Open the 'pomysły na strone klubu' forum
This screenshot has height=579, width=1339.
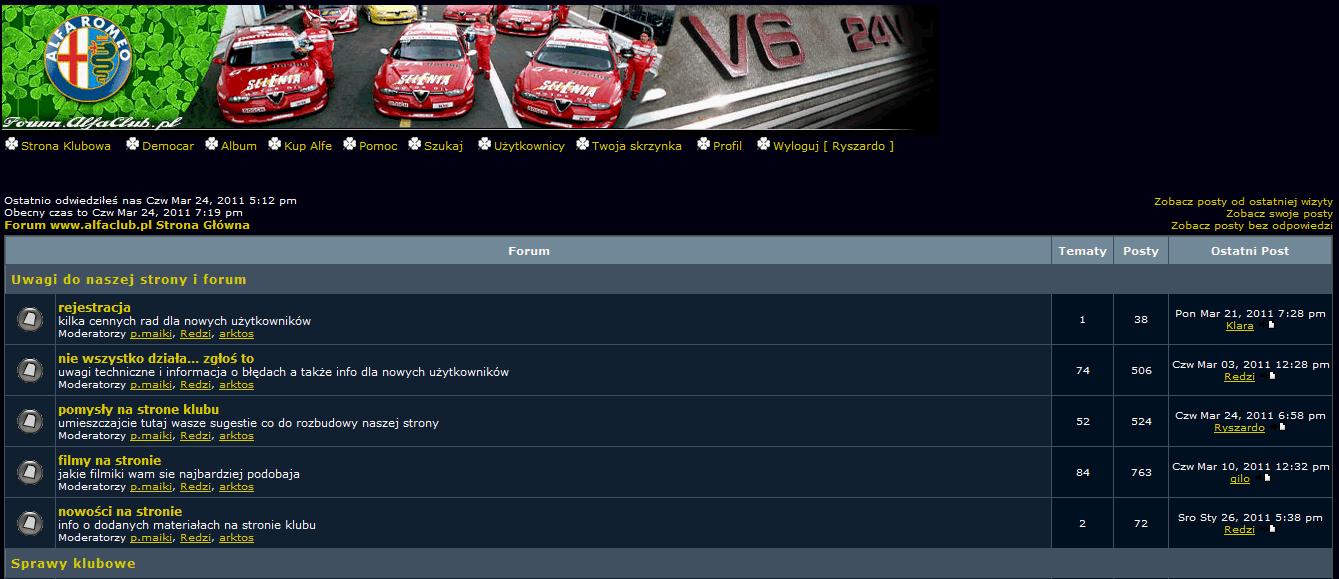tap(139, 409)
